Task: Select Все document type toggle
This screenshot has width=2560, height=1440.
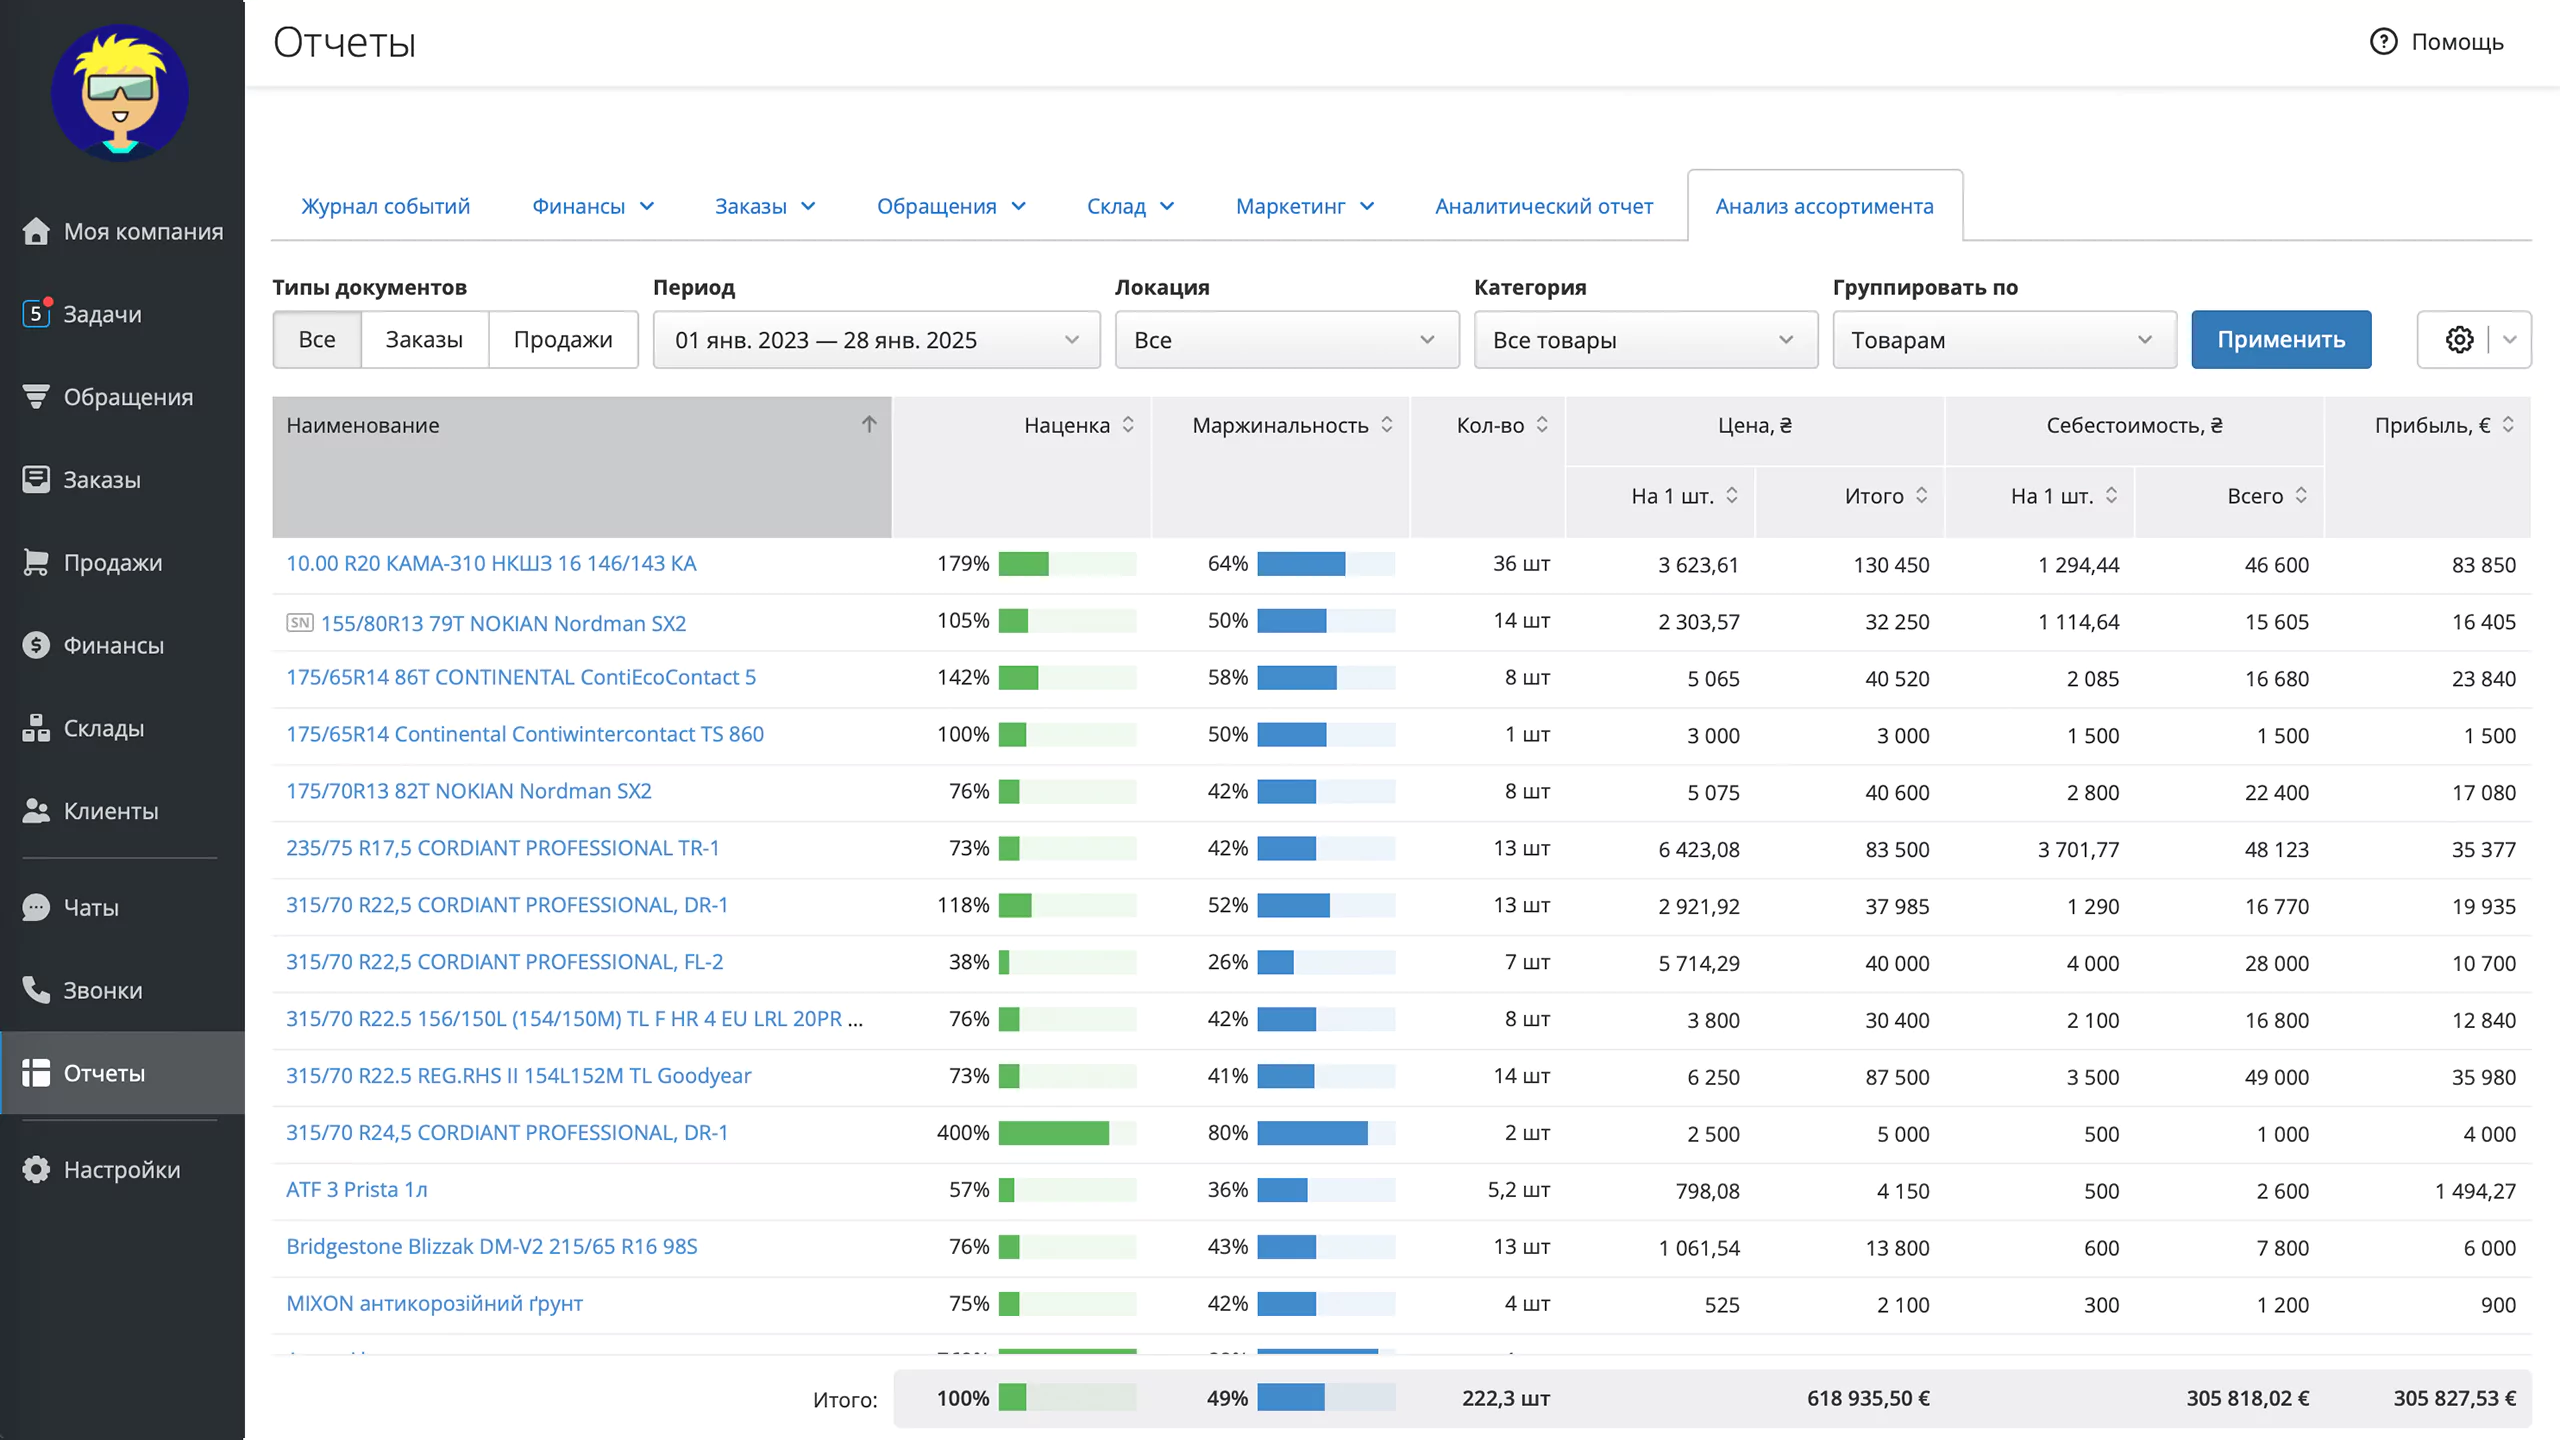Action: click(x=317, y=339)
